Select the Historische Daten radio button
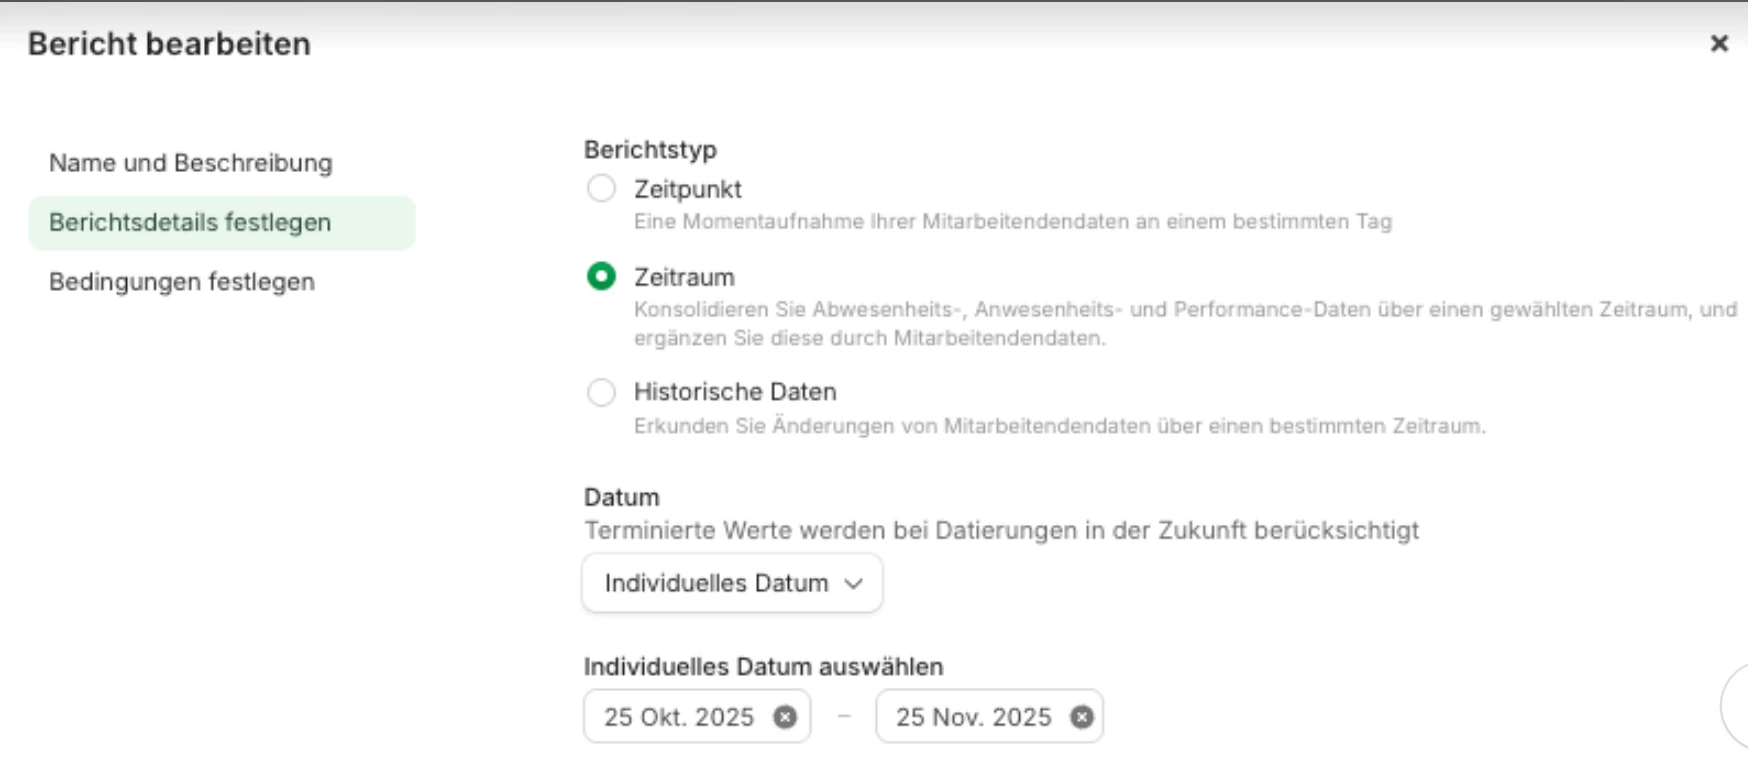1748x760 pixels. (x=601, y=392)
